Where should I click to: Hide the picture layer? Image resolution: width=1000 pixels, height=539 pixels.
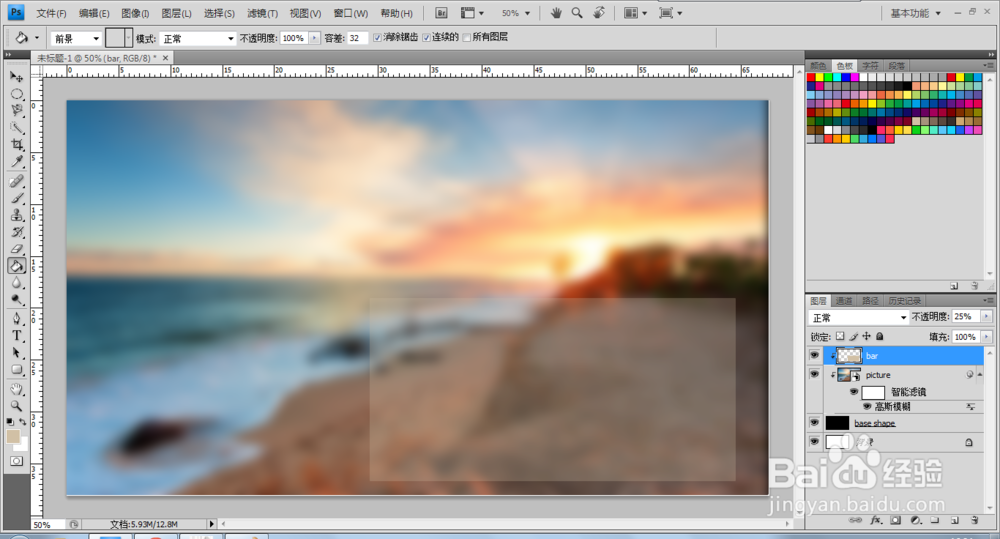pyautogui.click(x=814, y=374)
